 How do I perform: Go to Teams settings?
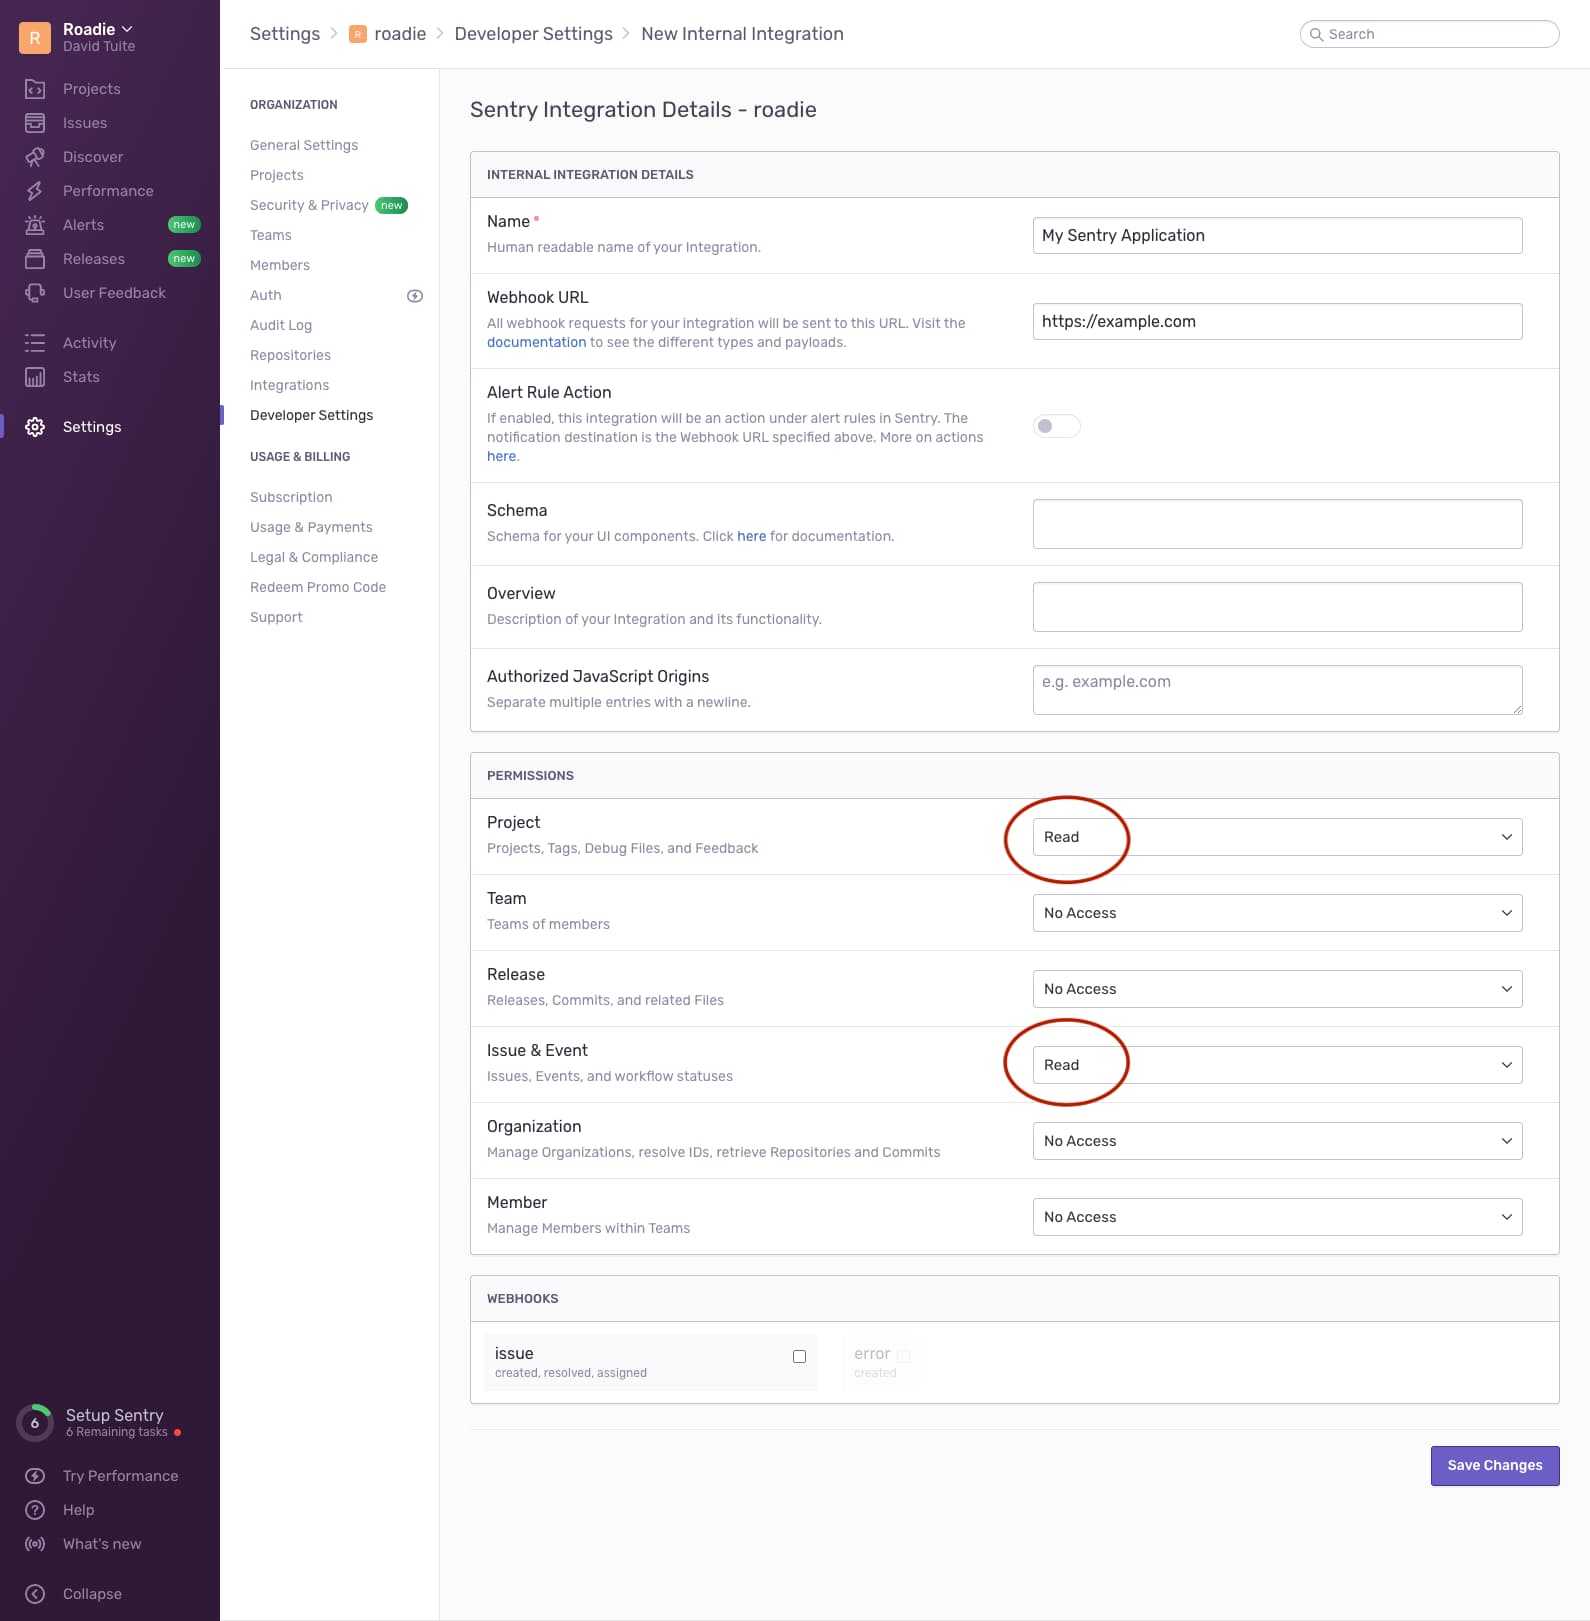(x=271, y=235)
